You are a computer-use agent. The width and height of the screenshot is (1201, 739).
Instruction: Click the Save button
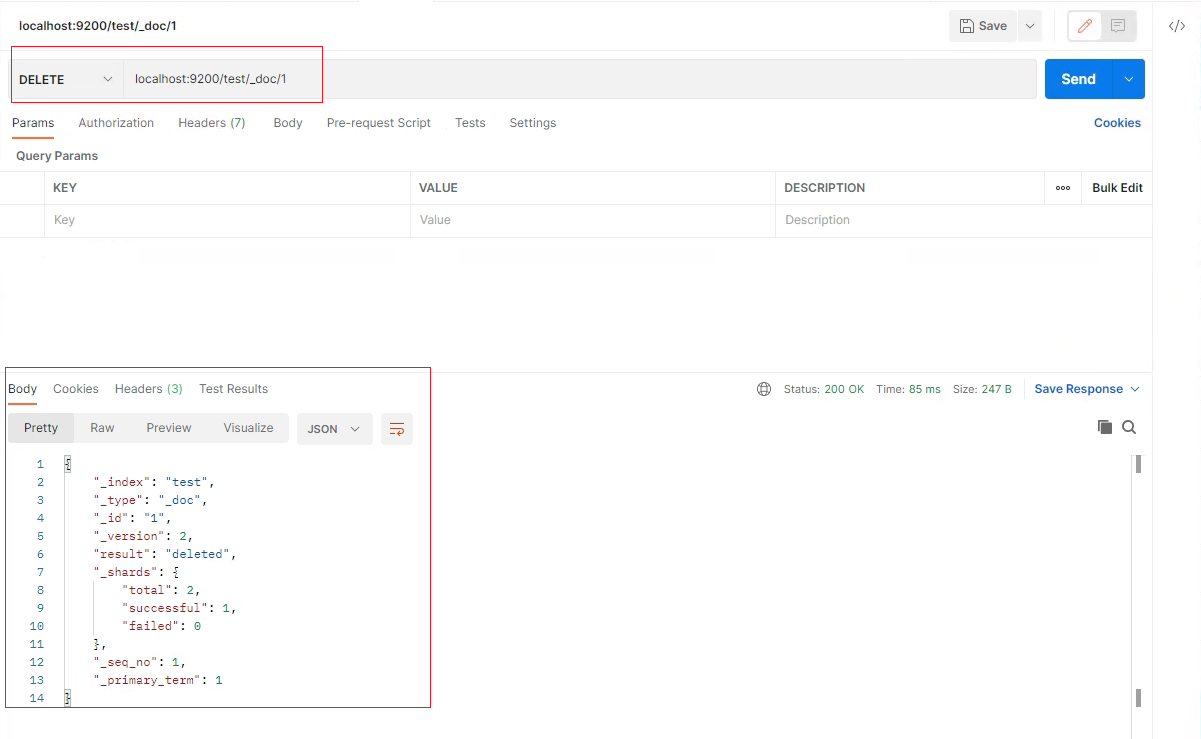click(x=983, y=26)
